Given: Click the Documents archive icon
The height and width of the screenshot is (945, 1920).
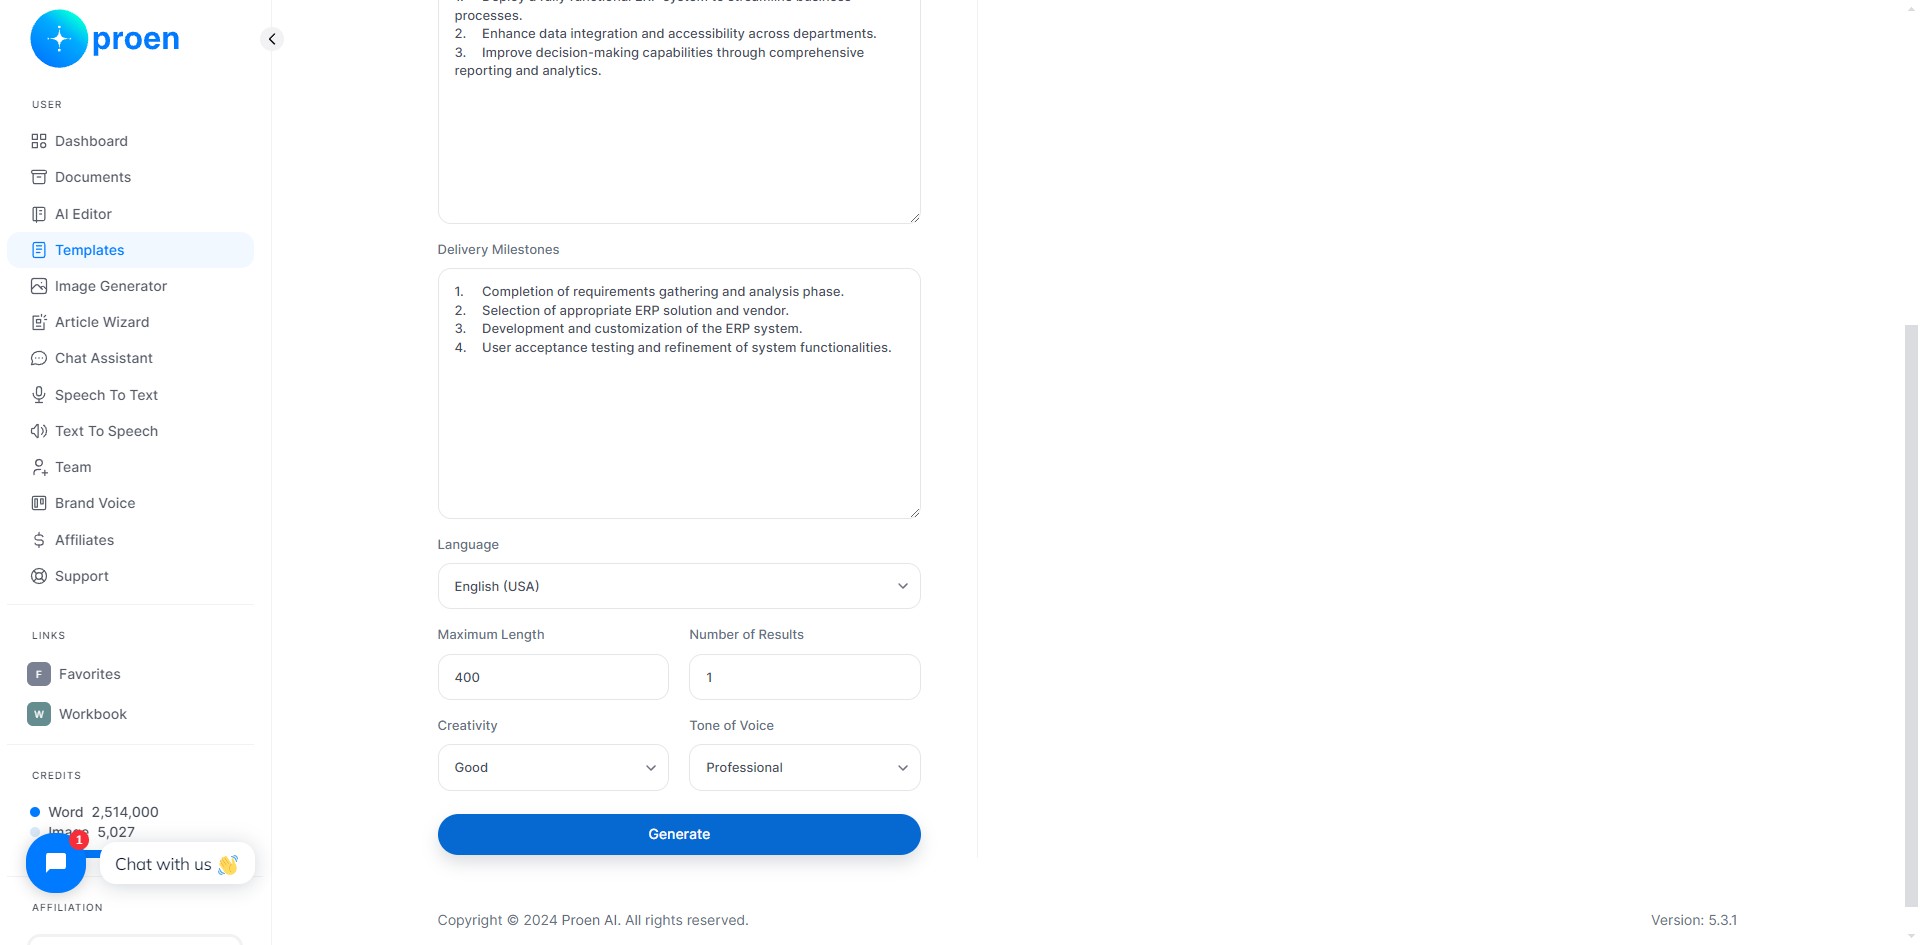Looking at the screenshot, I should [x=39, y=177].
